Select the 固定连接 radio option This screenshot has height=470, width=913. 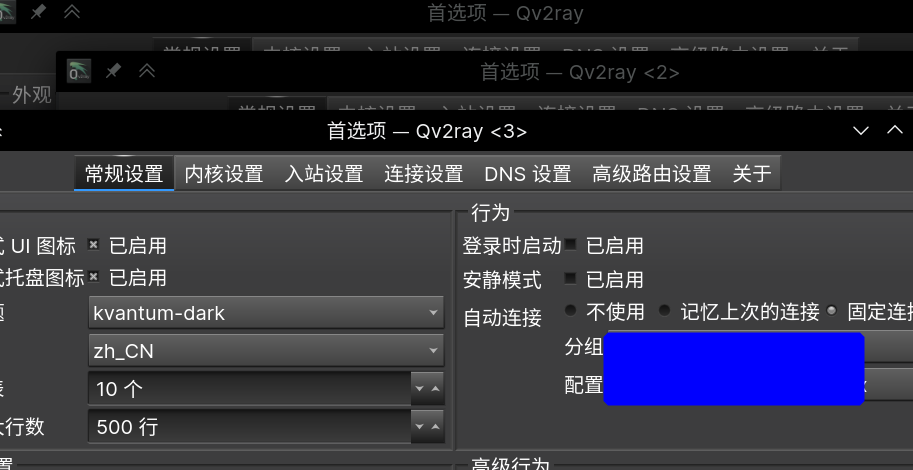click(x=831, y=310)
